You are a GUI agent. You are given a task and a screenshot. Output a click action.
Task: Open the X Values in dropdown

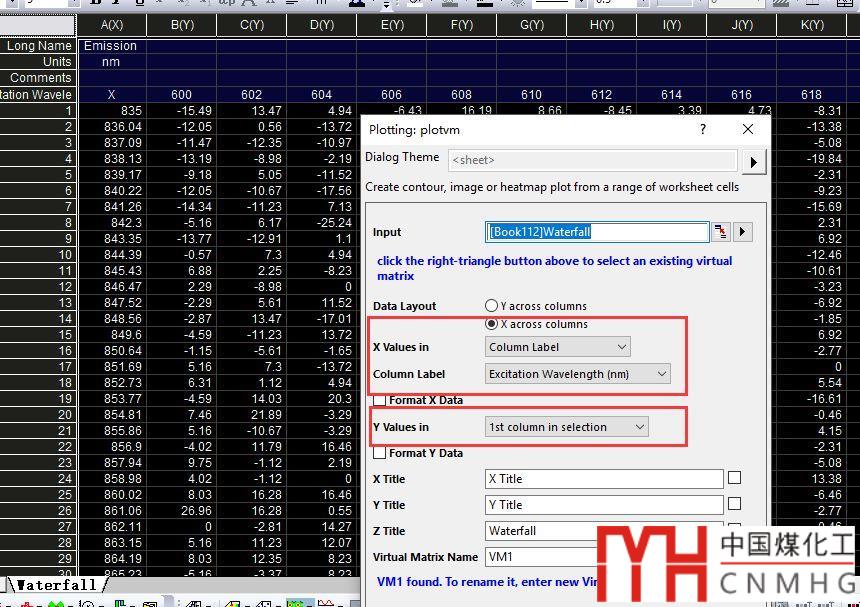point(557,347)
